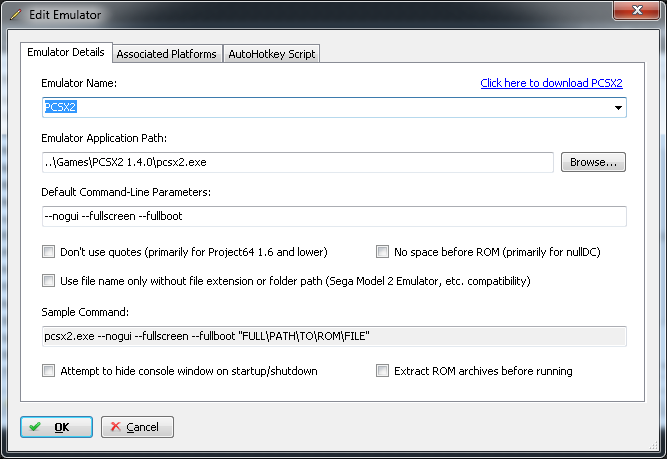Click the Browse... button
667x459 pixels.
pos(593,162)
